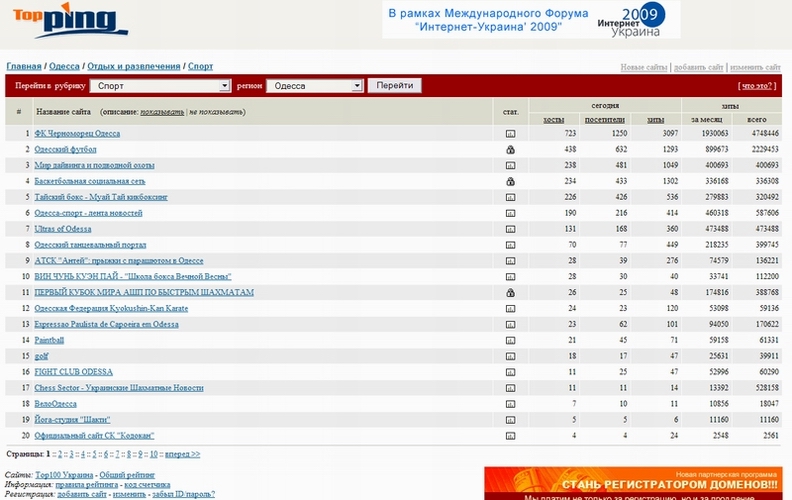Click lock icon for Баскетбольная социальная сеть
Screen dimensions: 792x500
click(x=510, y=181)
